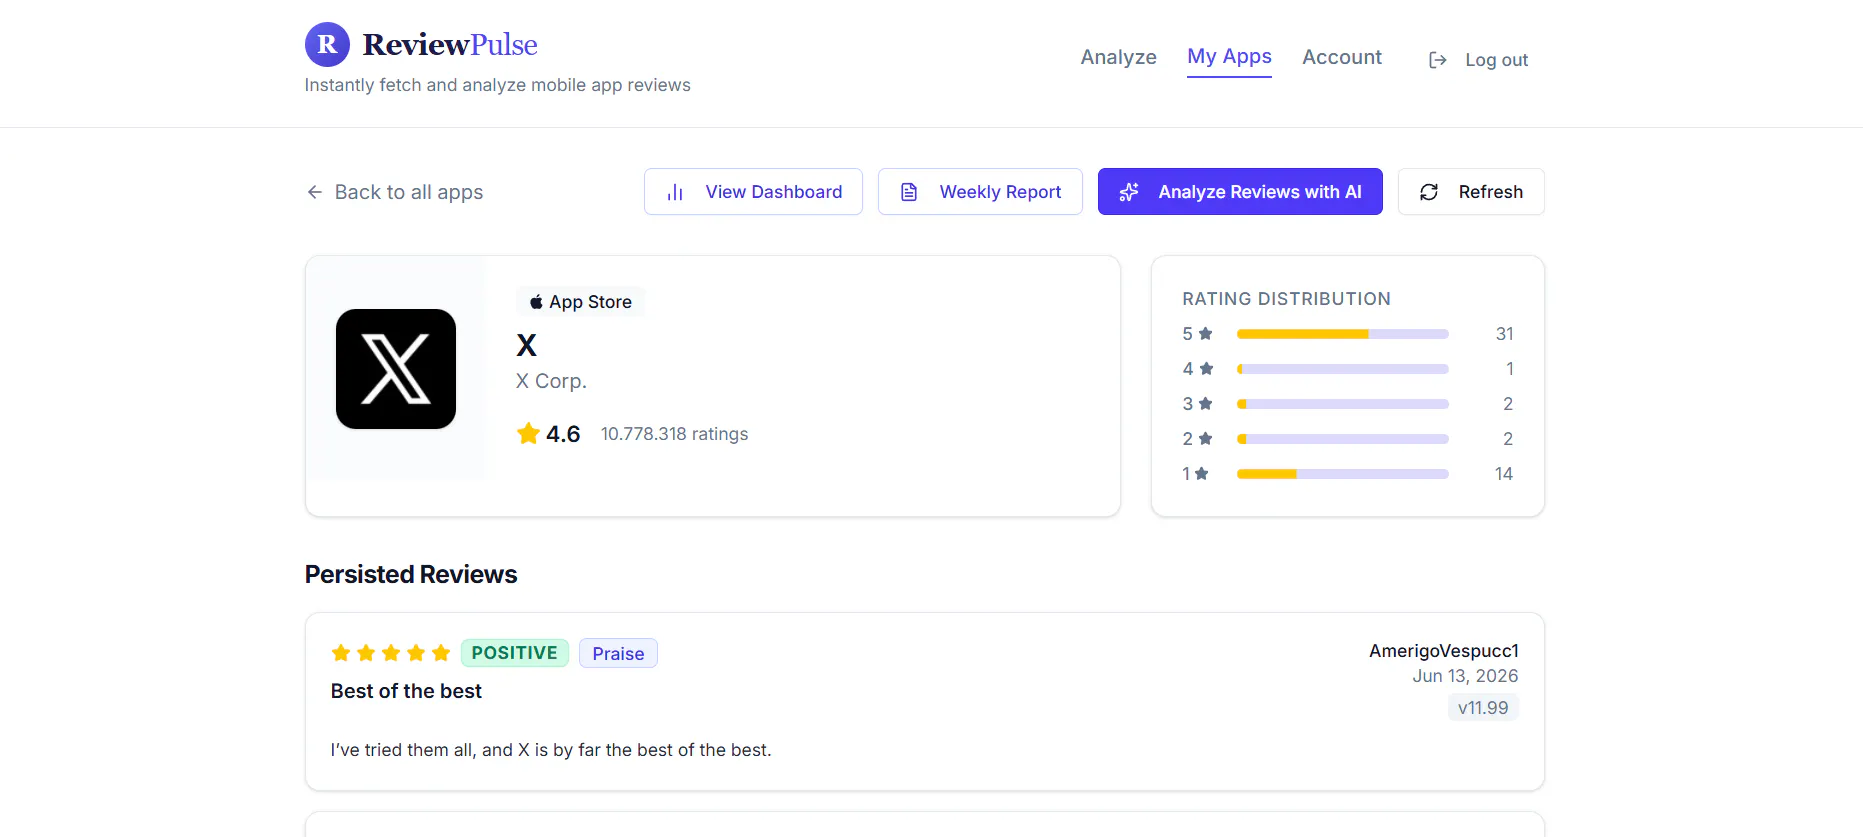Viewport: 1863px width, 837px height.
Task: Click the Persisted Reviews heading
Action: point(411,574)
